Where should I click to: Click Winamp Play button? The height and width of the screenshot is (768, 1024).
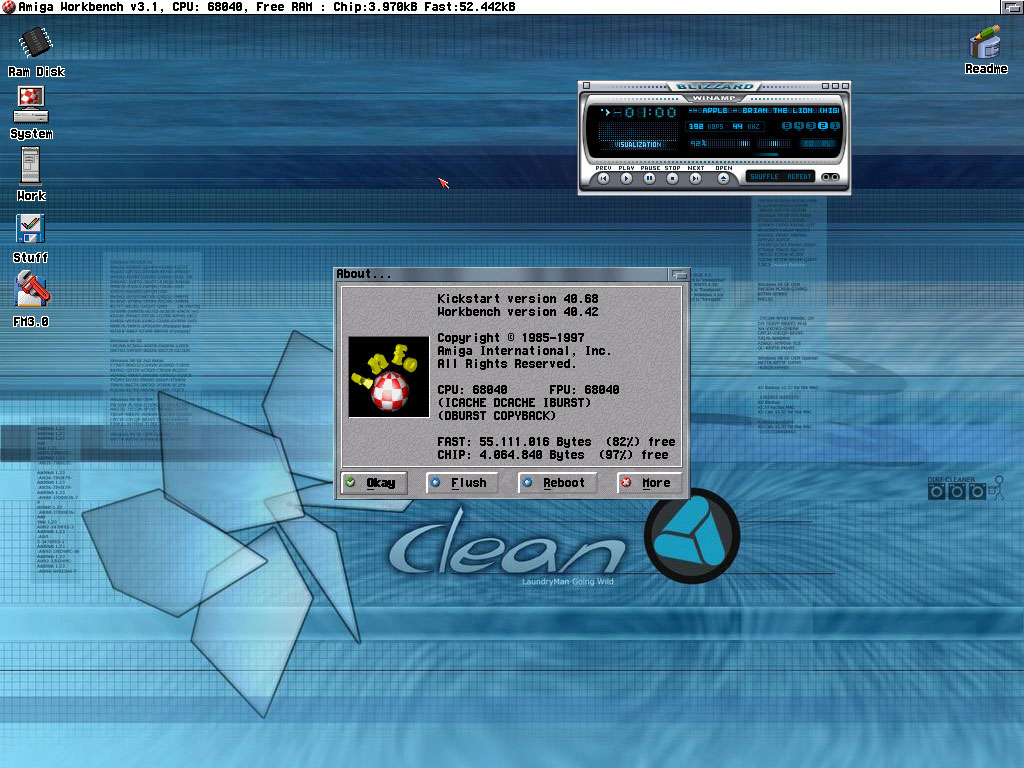(626, 178)
